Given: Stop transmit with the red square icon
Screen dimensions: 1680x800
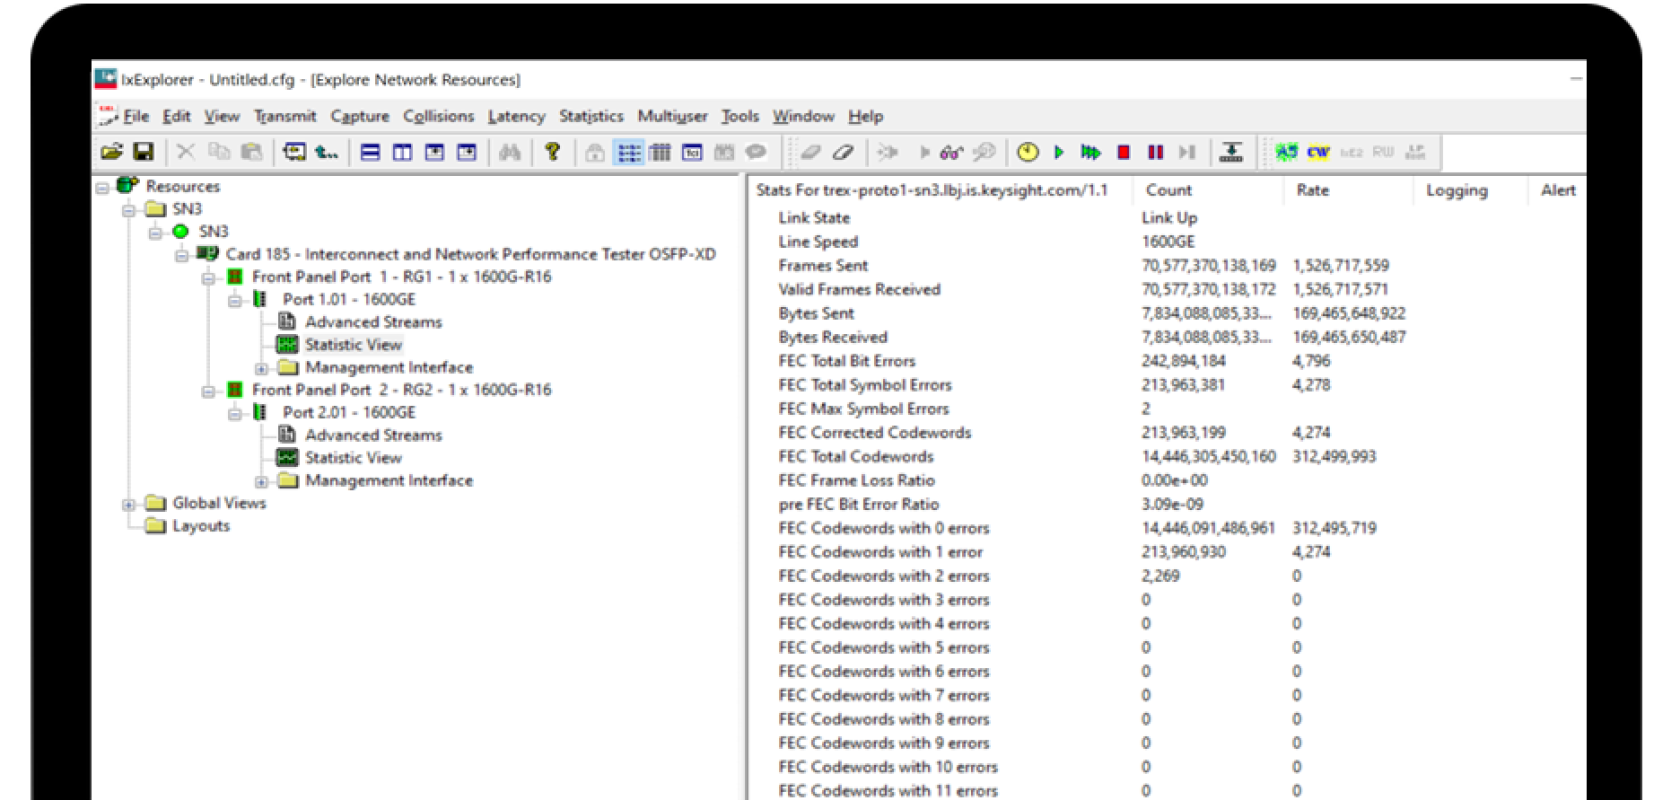Looking at the screenshot, I should point(1124,152).
